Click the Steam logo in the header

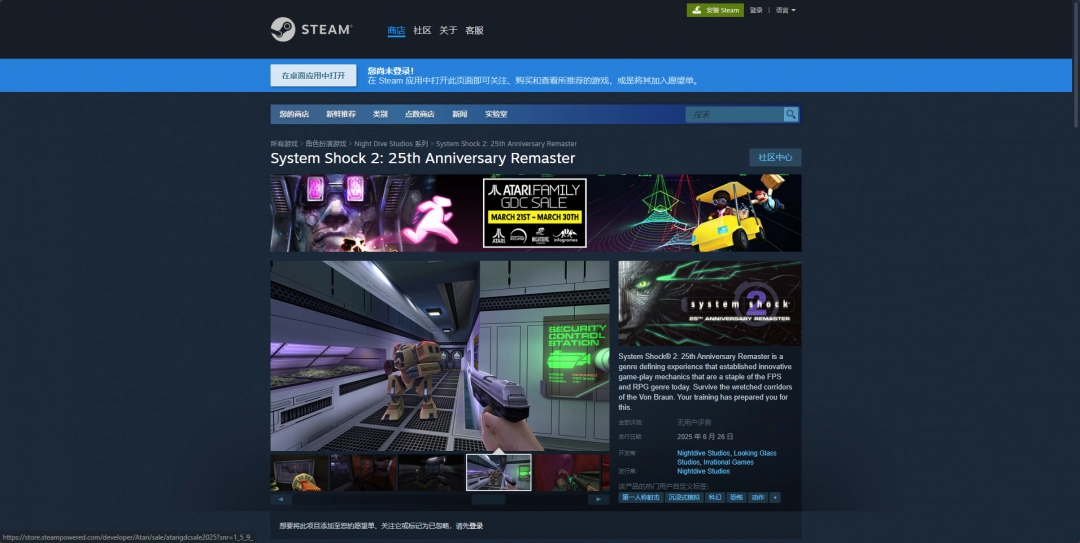click(311, 30)
